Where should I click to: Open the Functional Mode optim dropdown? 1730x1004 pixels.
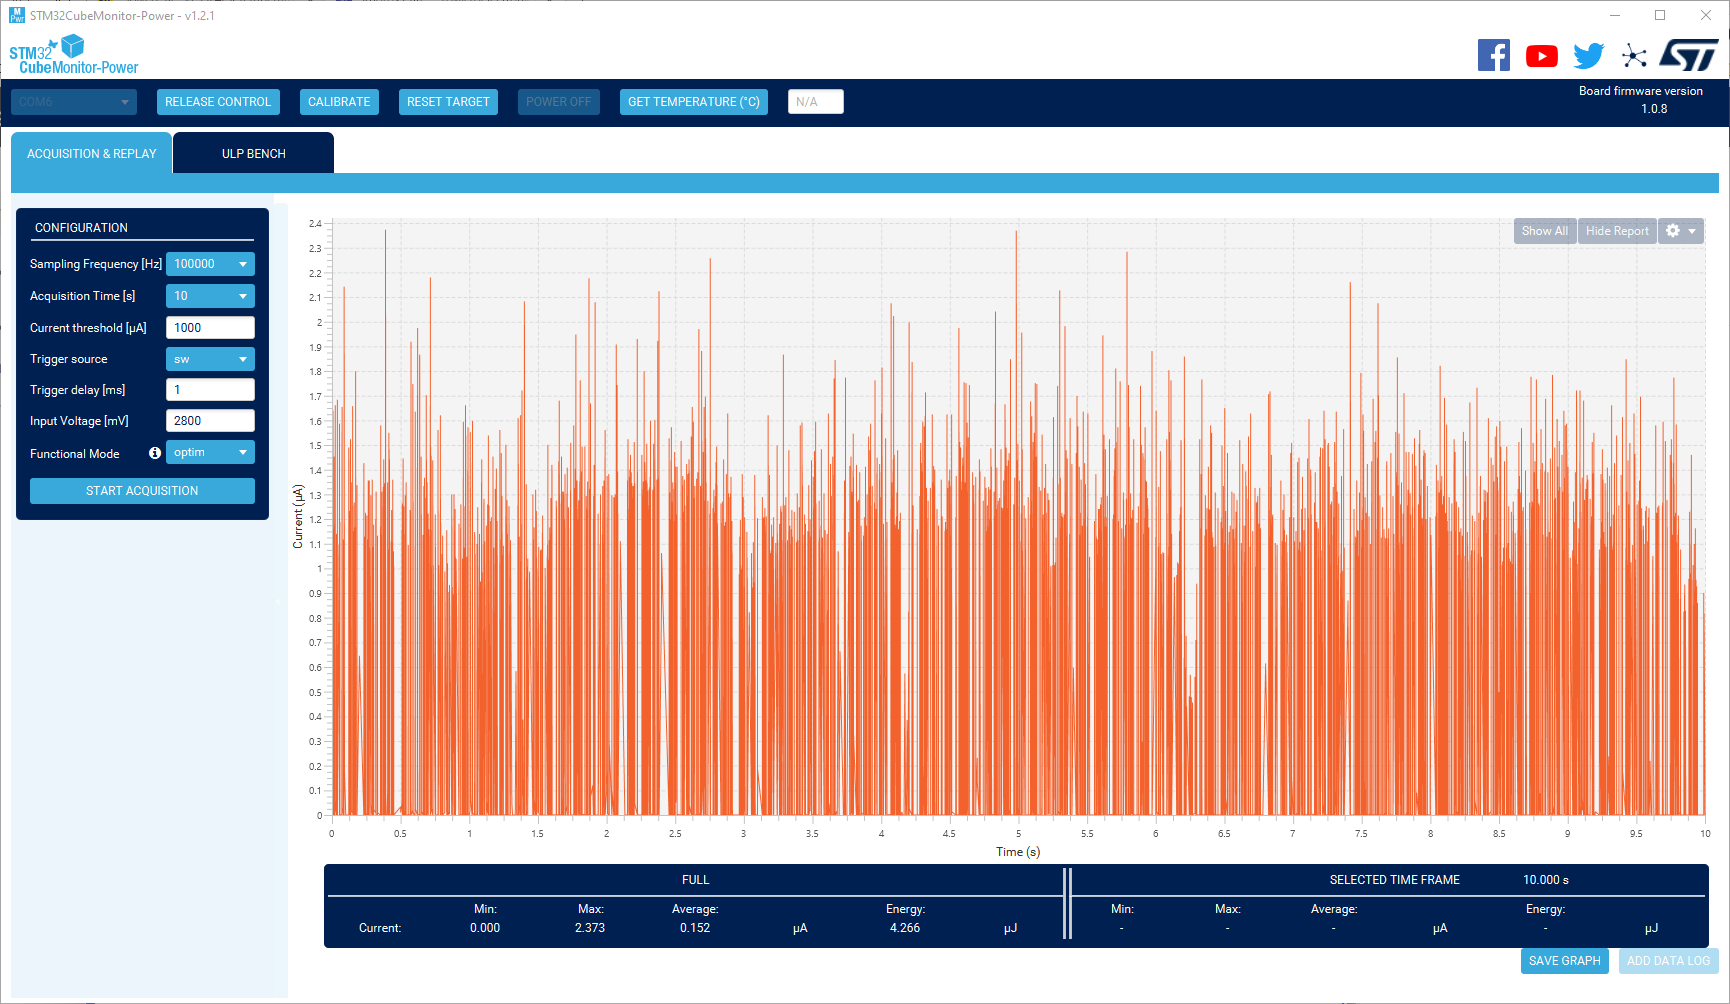(x=210, y=453)
